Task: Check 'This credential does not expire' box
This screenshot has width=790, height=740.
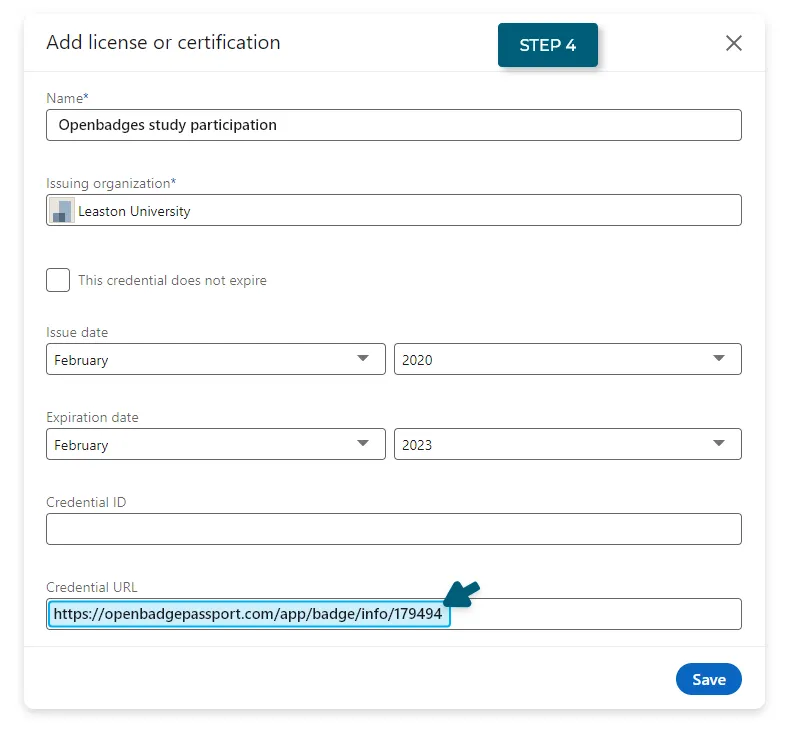Action: pyautogui.click(x=58, y=280)
